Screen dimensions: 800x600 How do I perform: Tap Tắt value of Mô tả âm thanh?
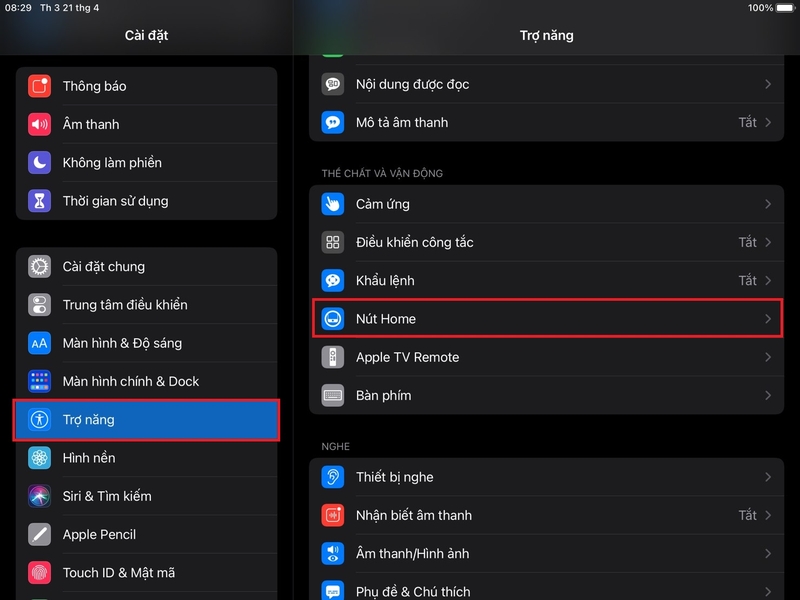click(747, 122)
